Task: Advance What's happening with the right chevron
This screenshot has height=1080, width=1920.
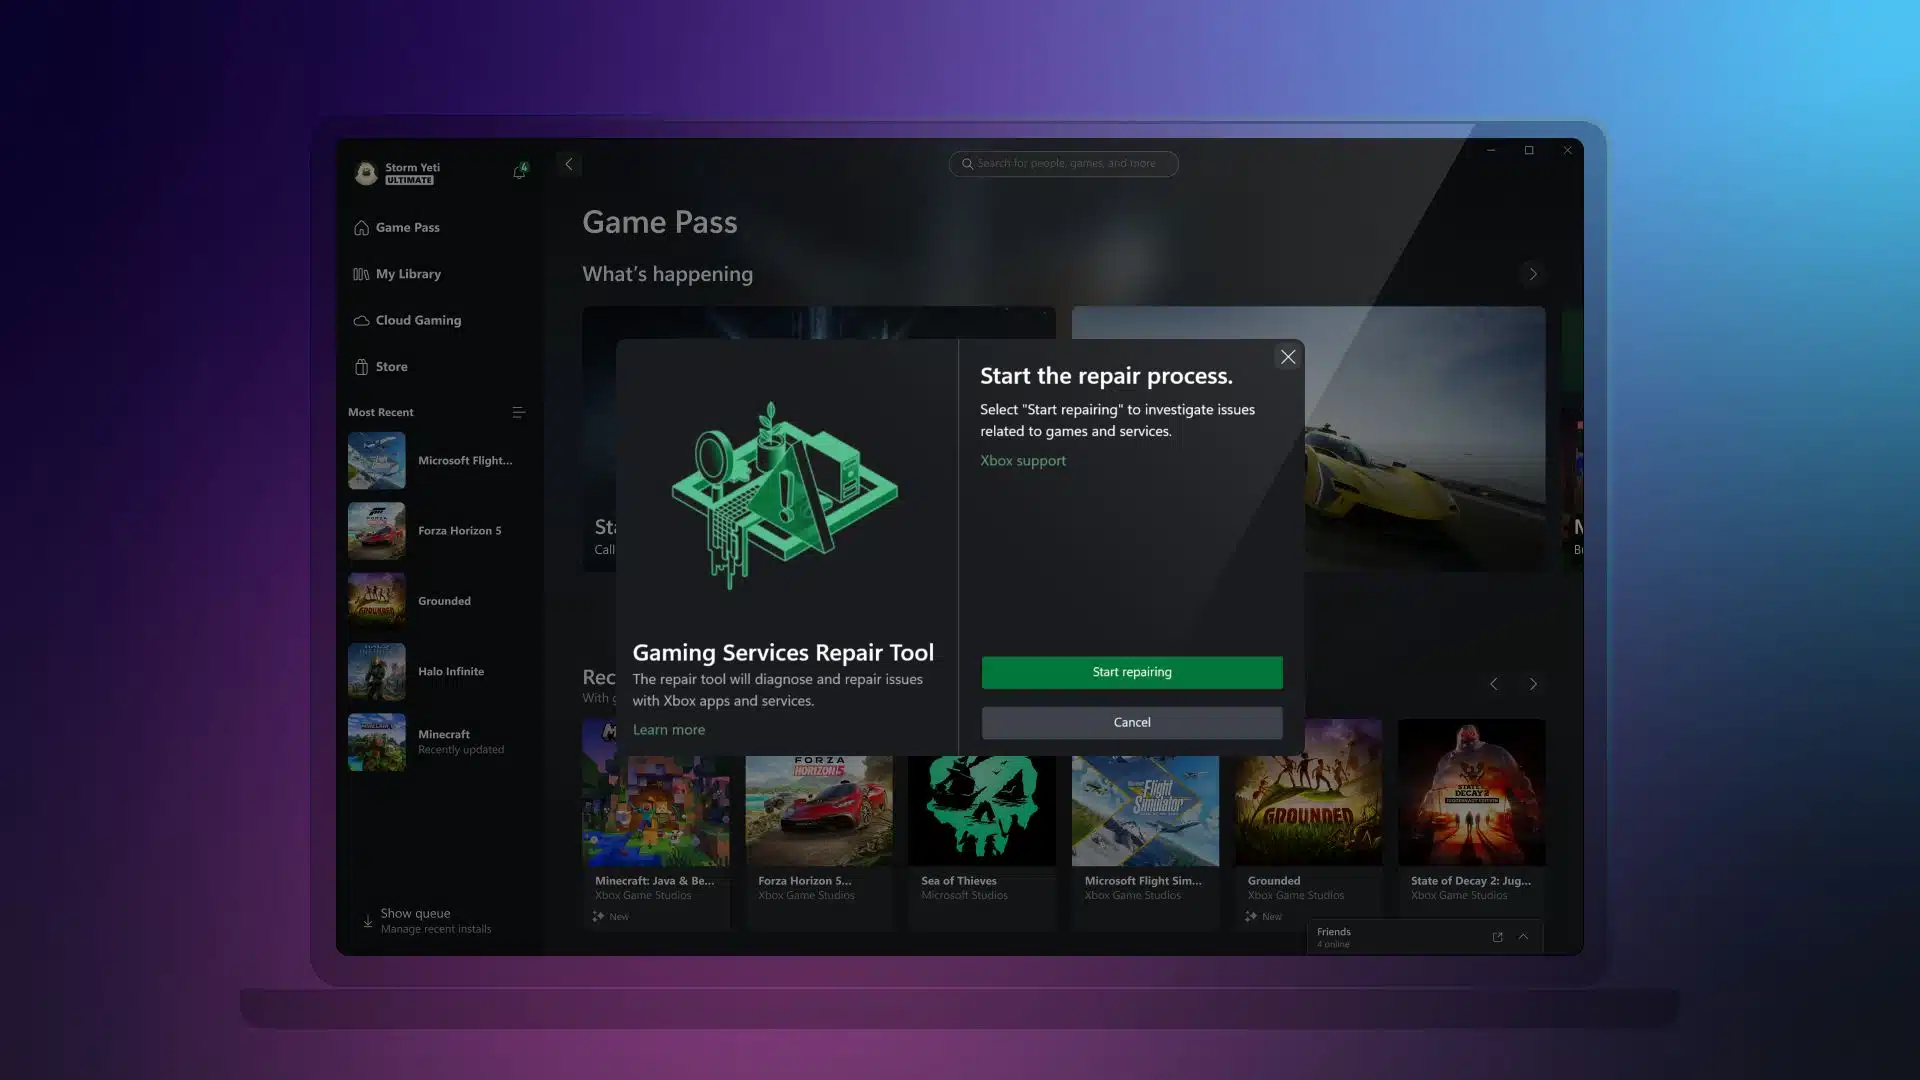Action: pos(1532,274)
